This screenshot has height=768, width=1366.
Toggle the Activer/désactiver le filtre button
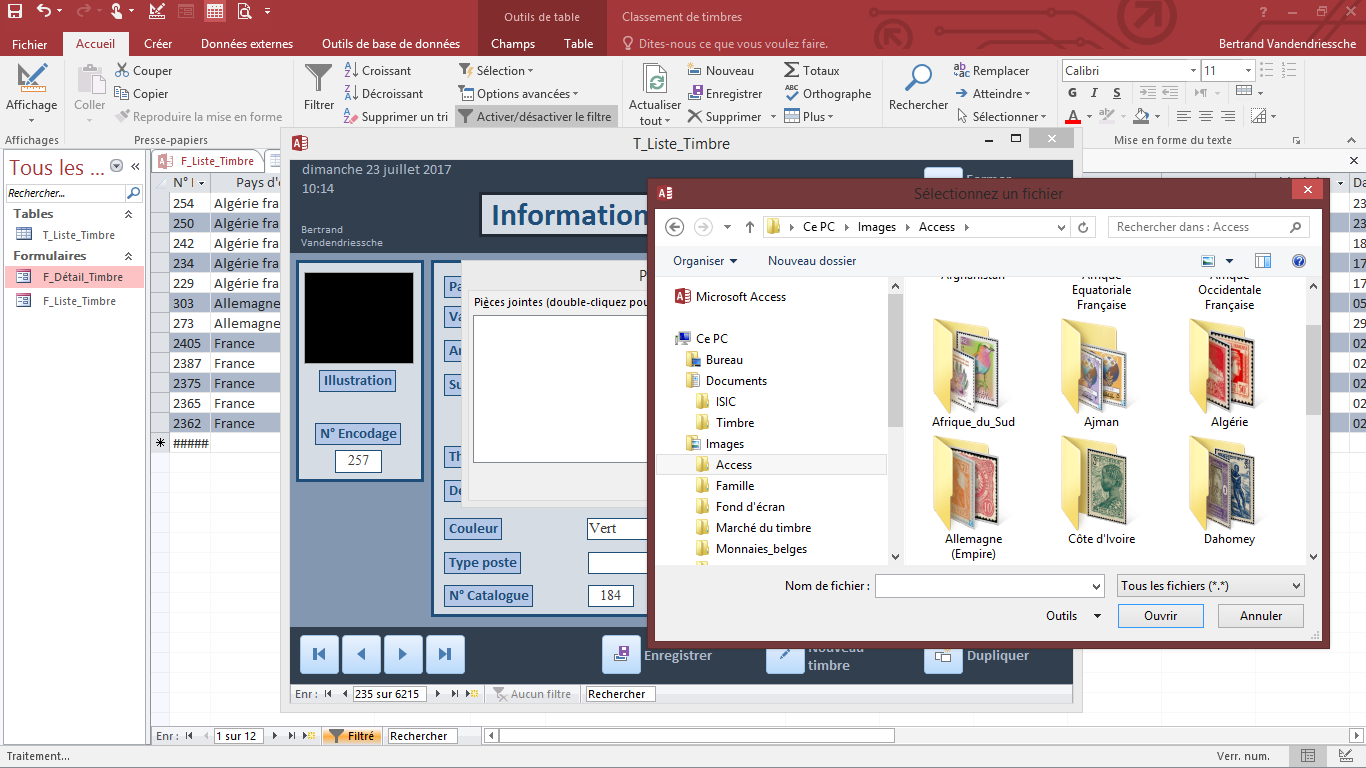point(535,117)
